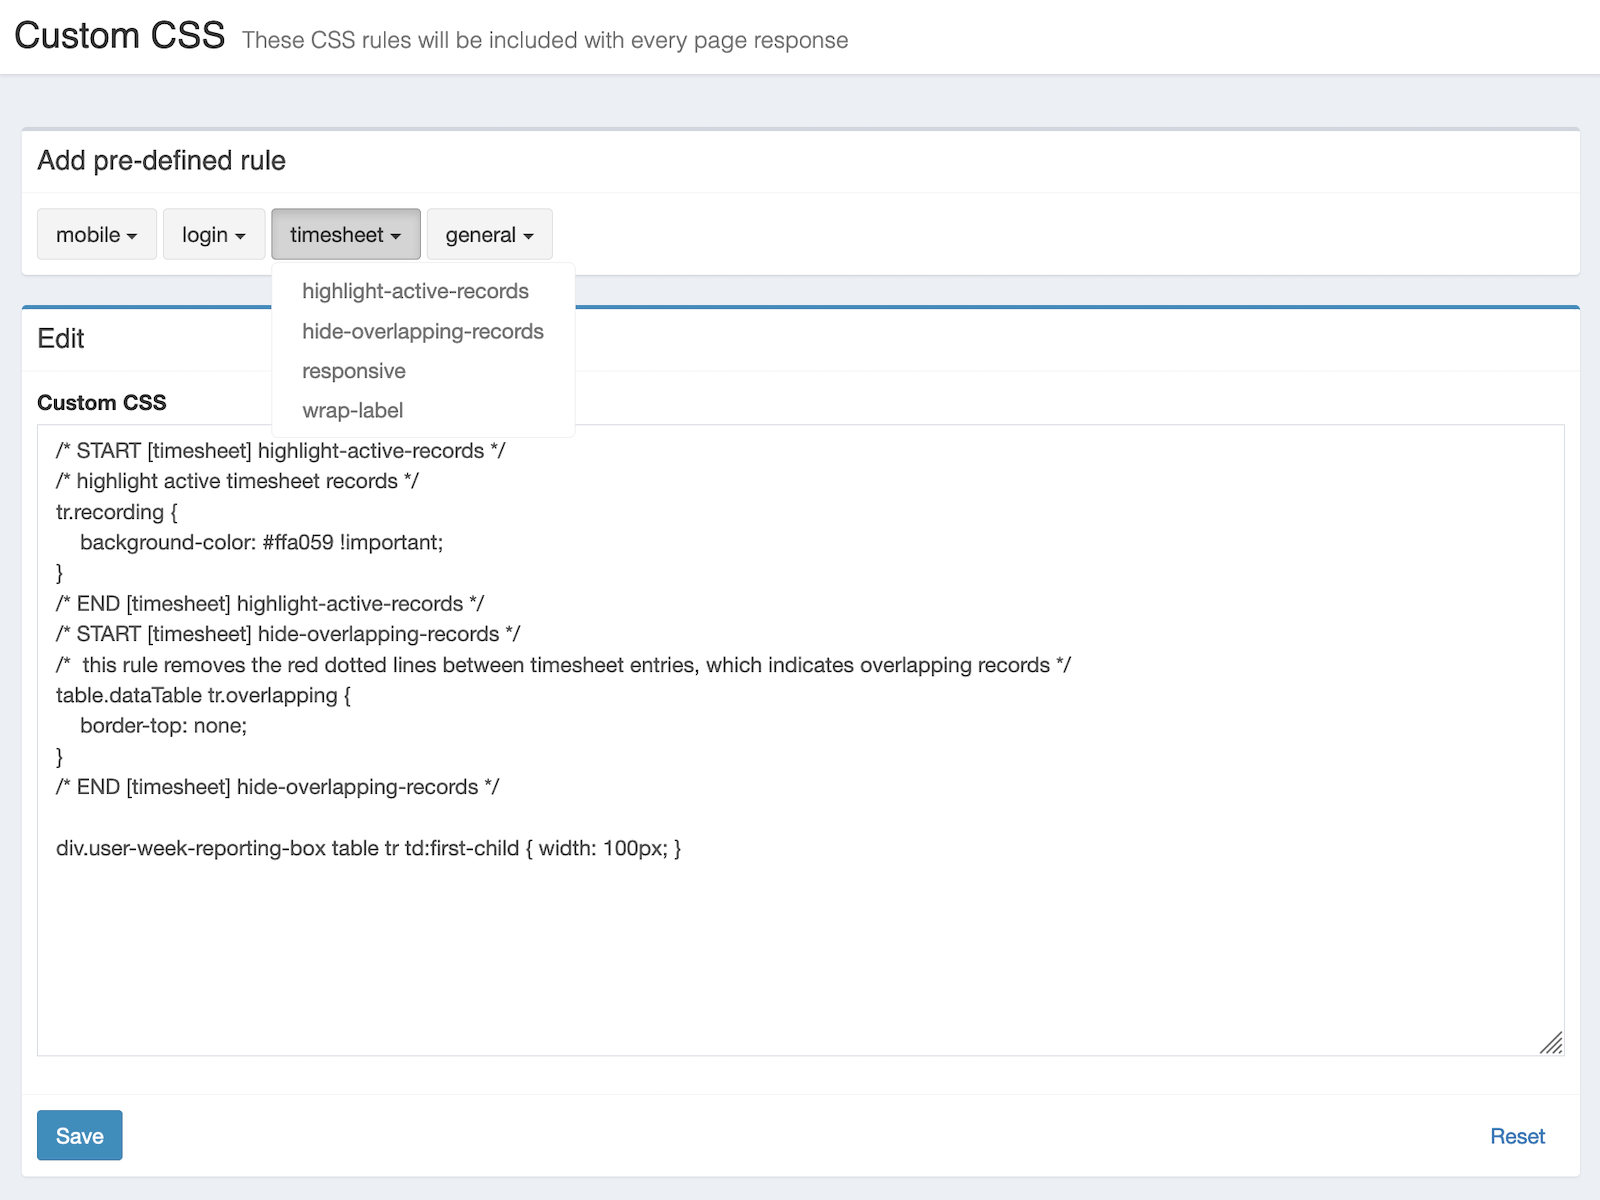Click the div.user-week-reporting-box rule line
The width and height of the screenshot is (1600, 1200).
(x=368, y=848)
